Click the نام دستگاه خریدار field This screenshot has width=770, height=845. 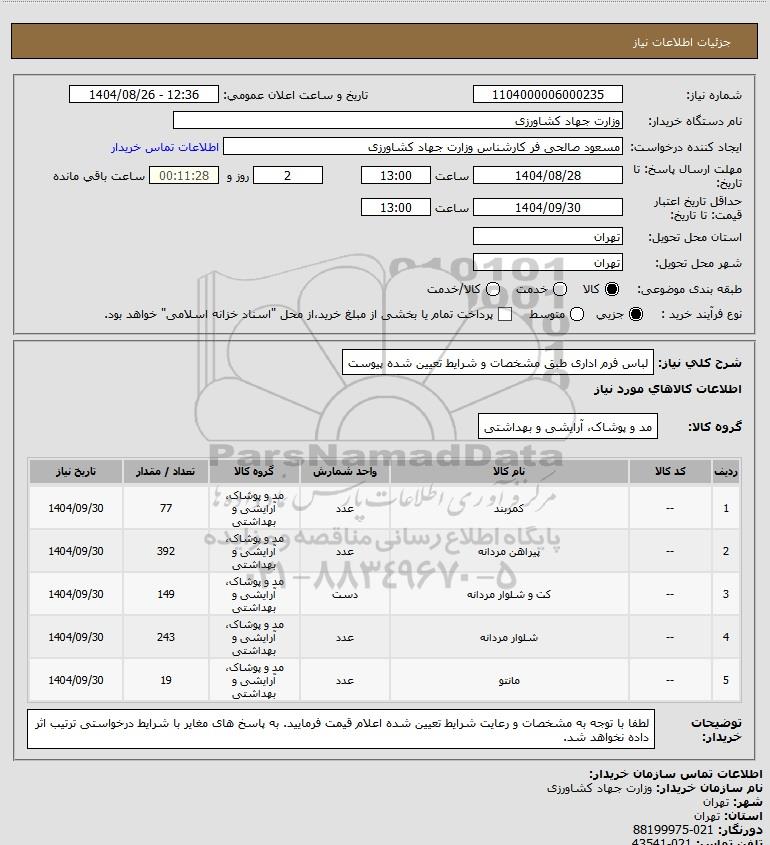(398, 120)
